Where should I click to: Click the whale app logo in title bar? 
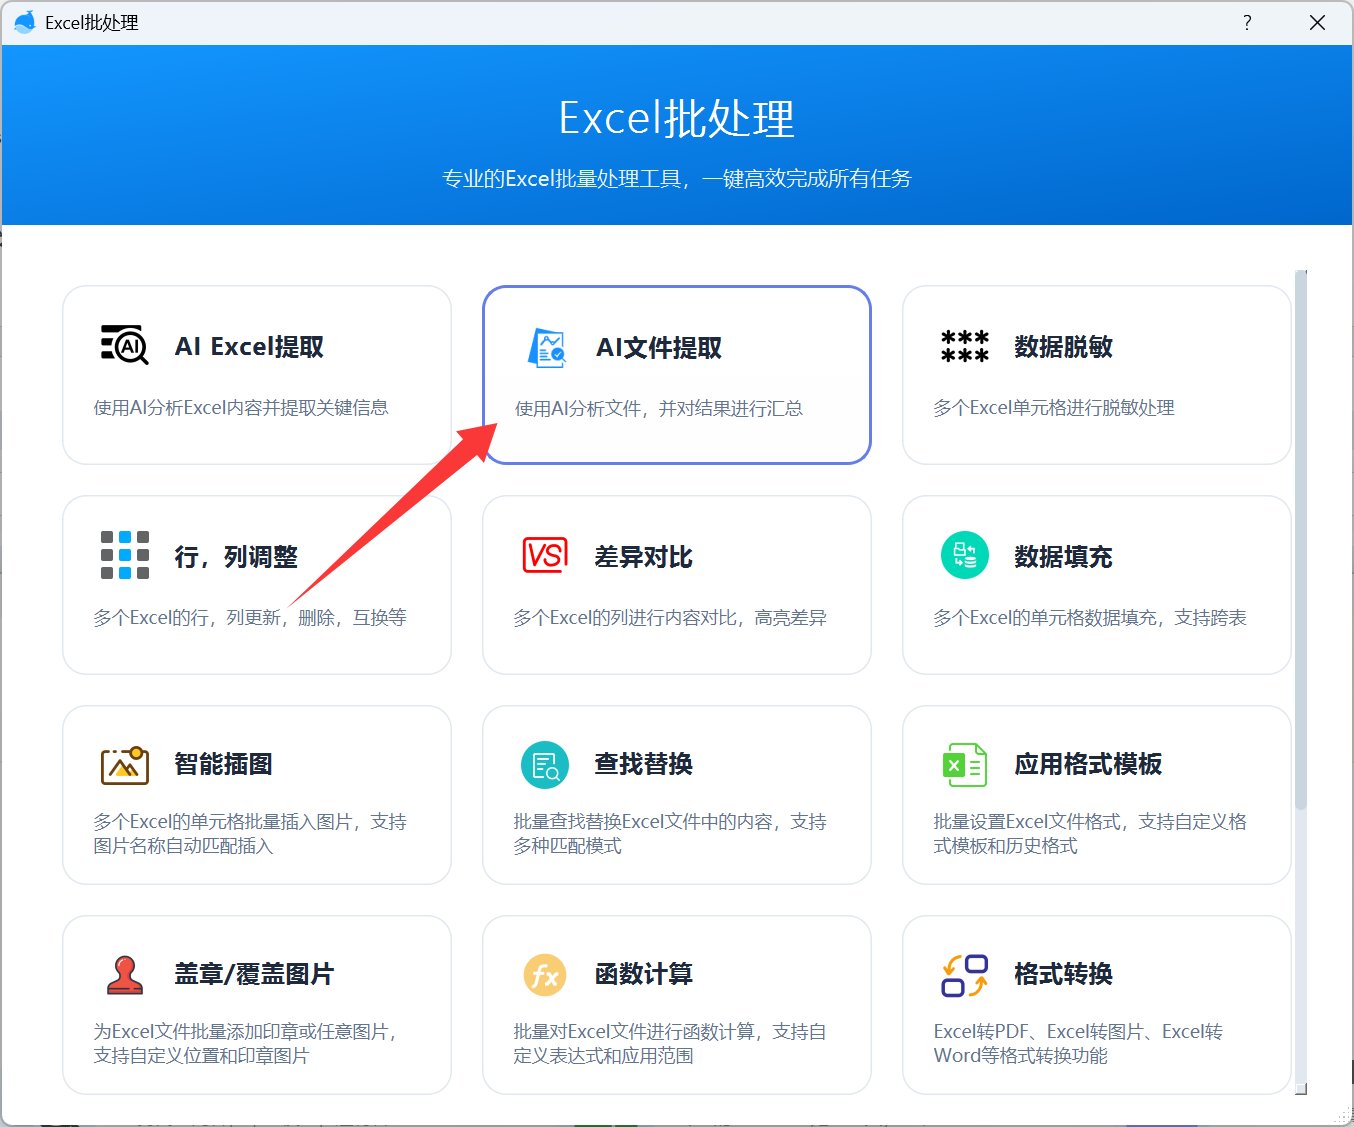click(25, 22)
